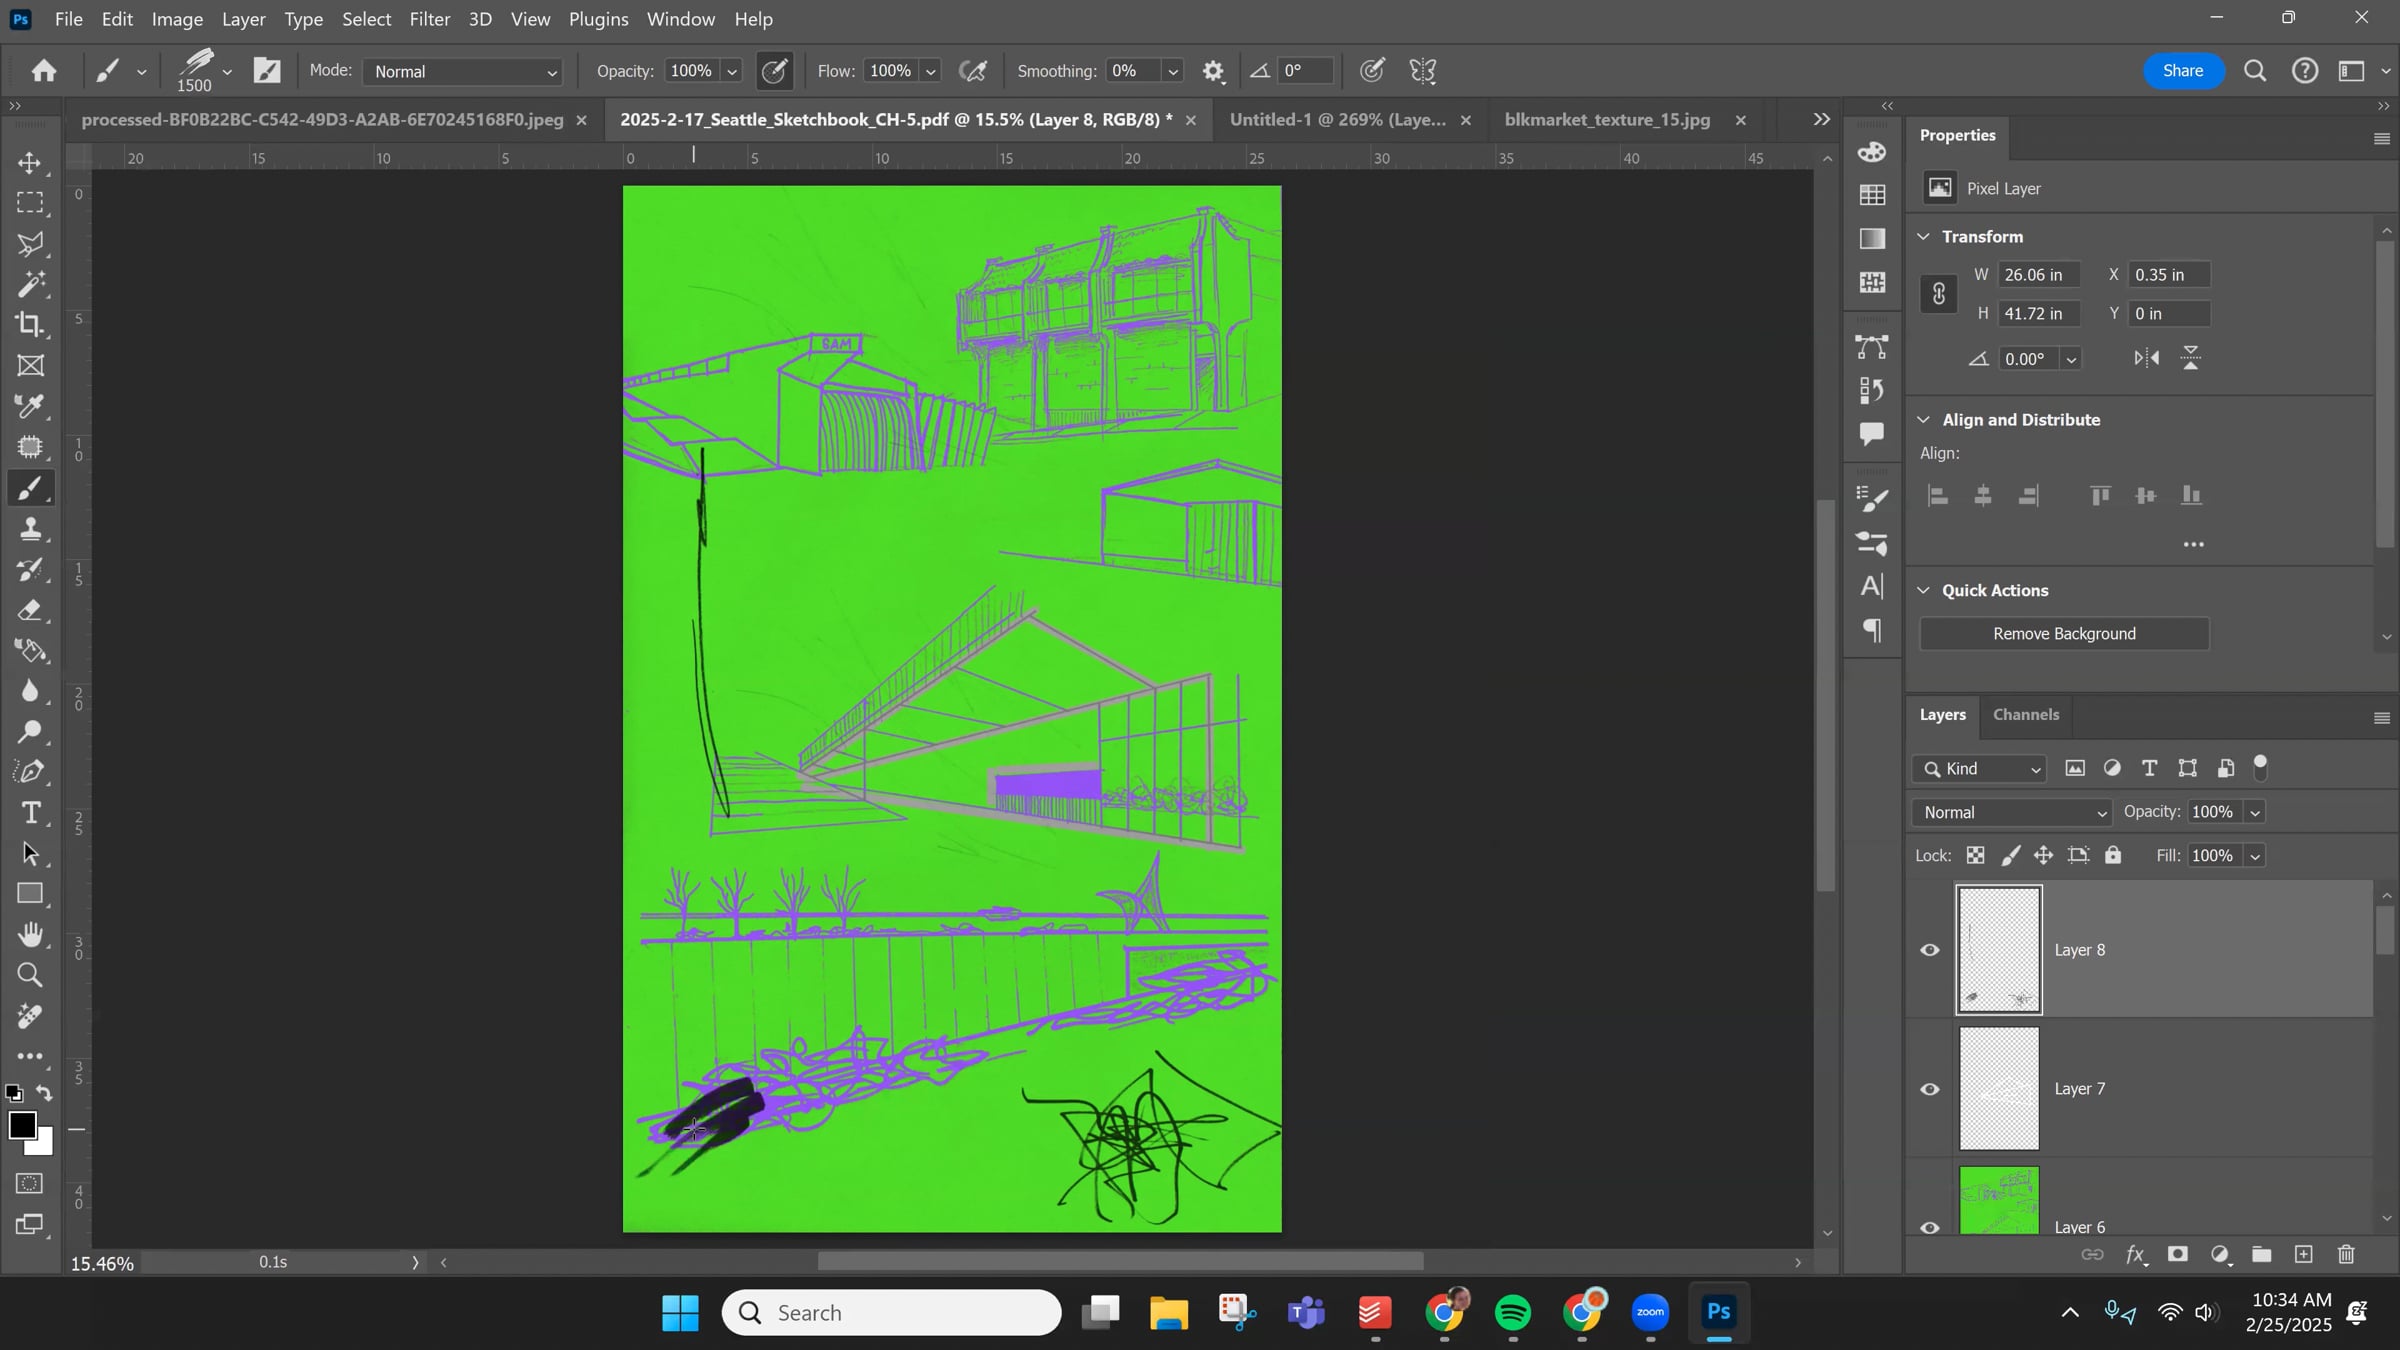The height and width of the screenshot is (1350, 2400).
Task: Open the Image menu
Action: (177, 19)
